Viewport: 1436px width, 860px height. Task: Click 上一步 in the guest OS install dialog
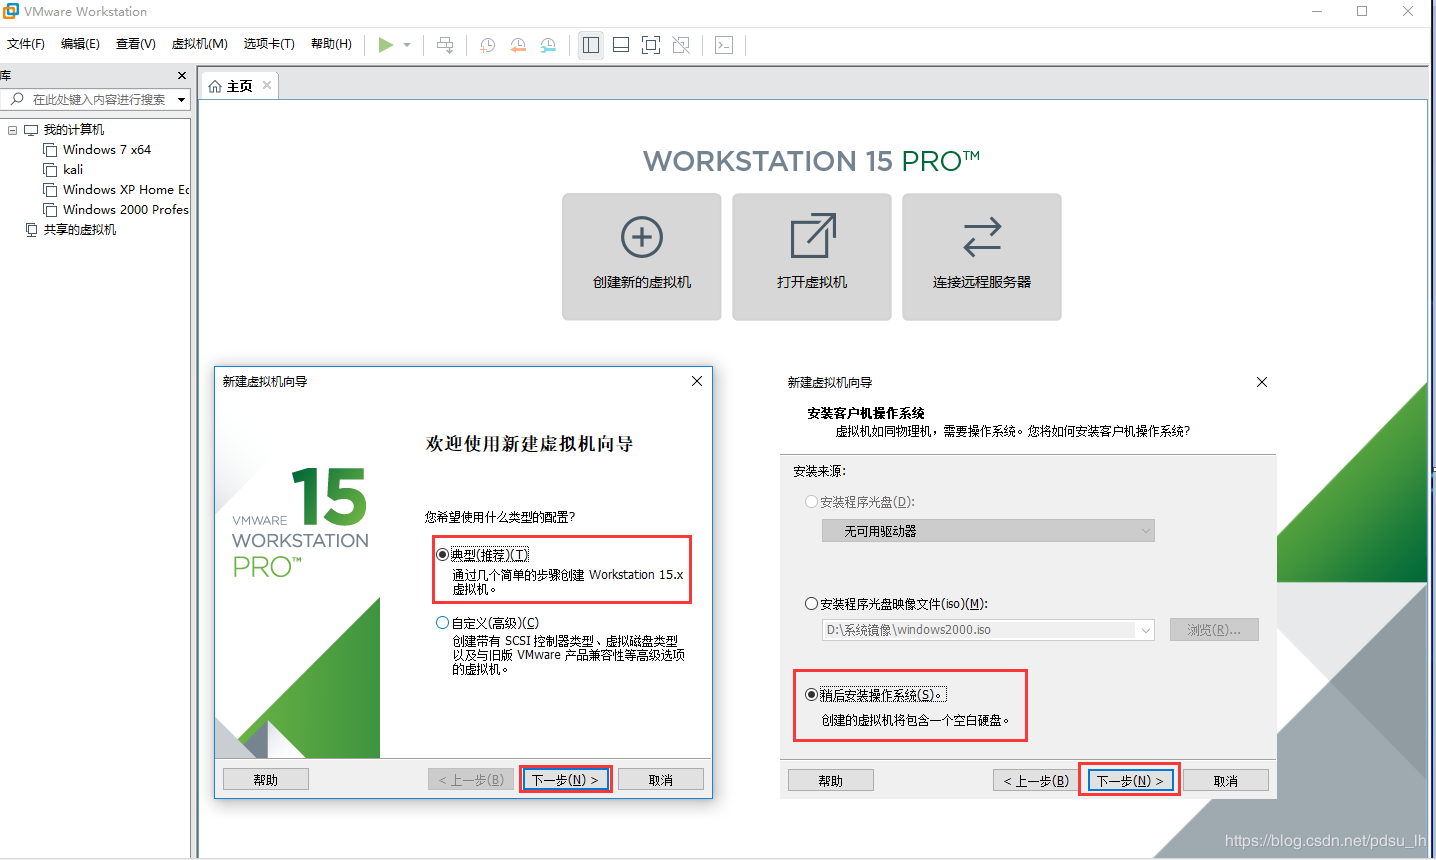[1036, 781]
